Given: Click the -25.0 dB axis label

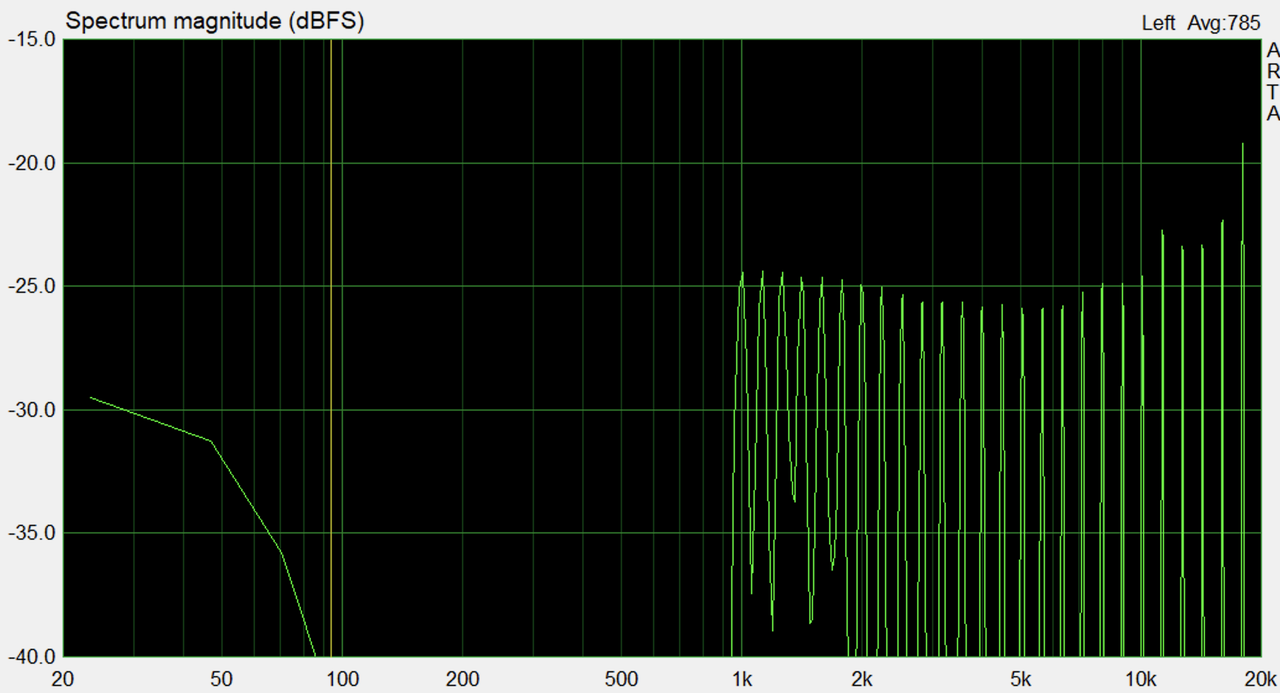Looking at the screenshot, I should (x=32, y=286).
